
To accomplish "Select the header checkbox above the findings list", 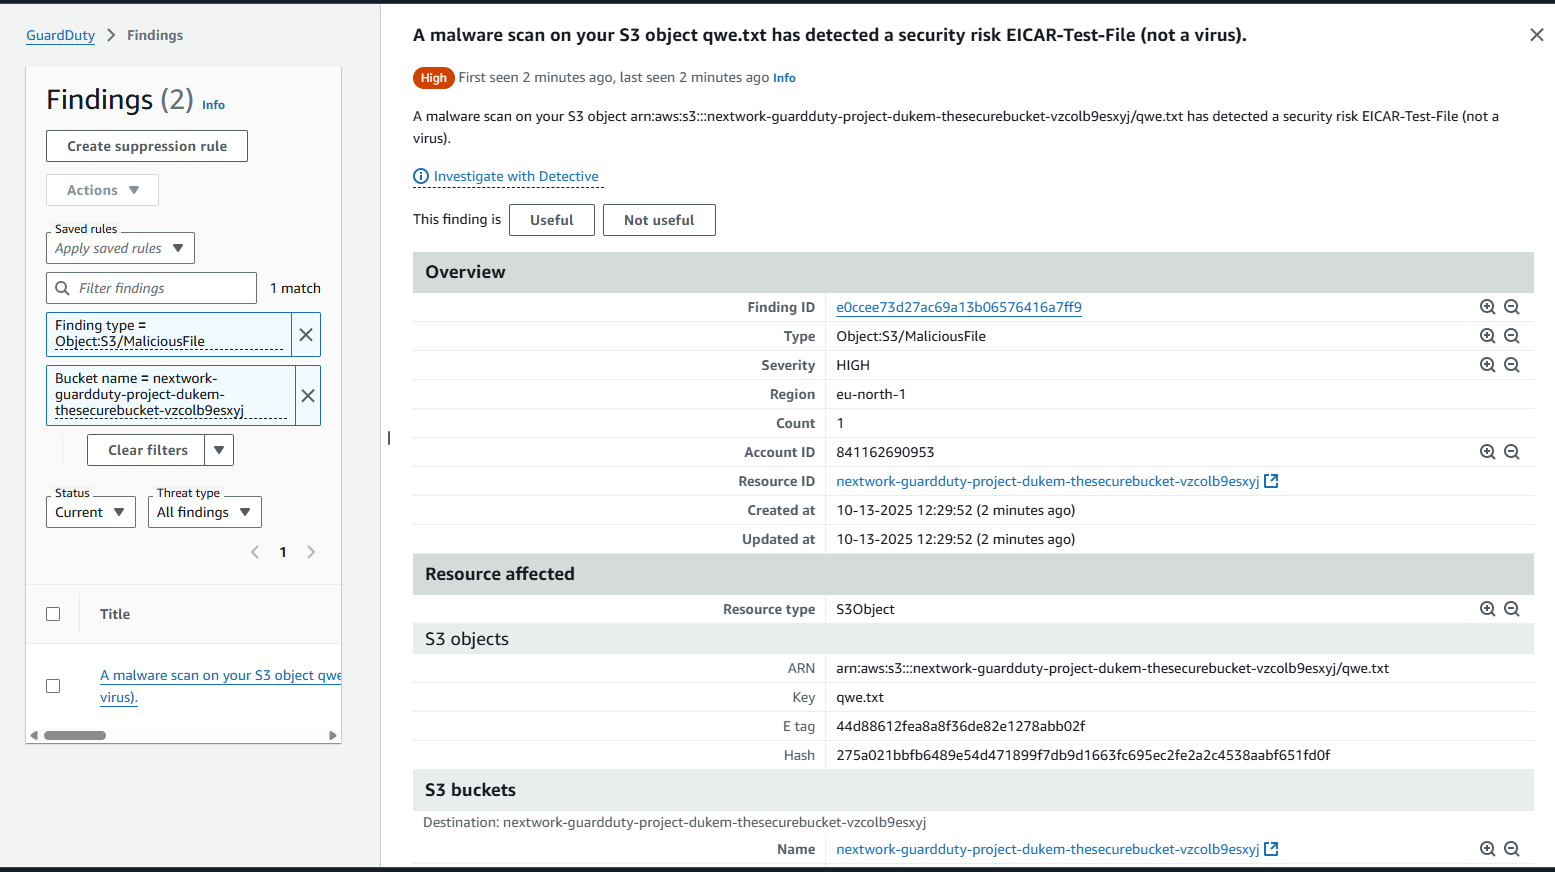I will click(x=53, y=613).
